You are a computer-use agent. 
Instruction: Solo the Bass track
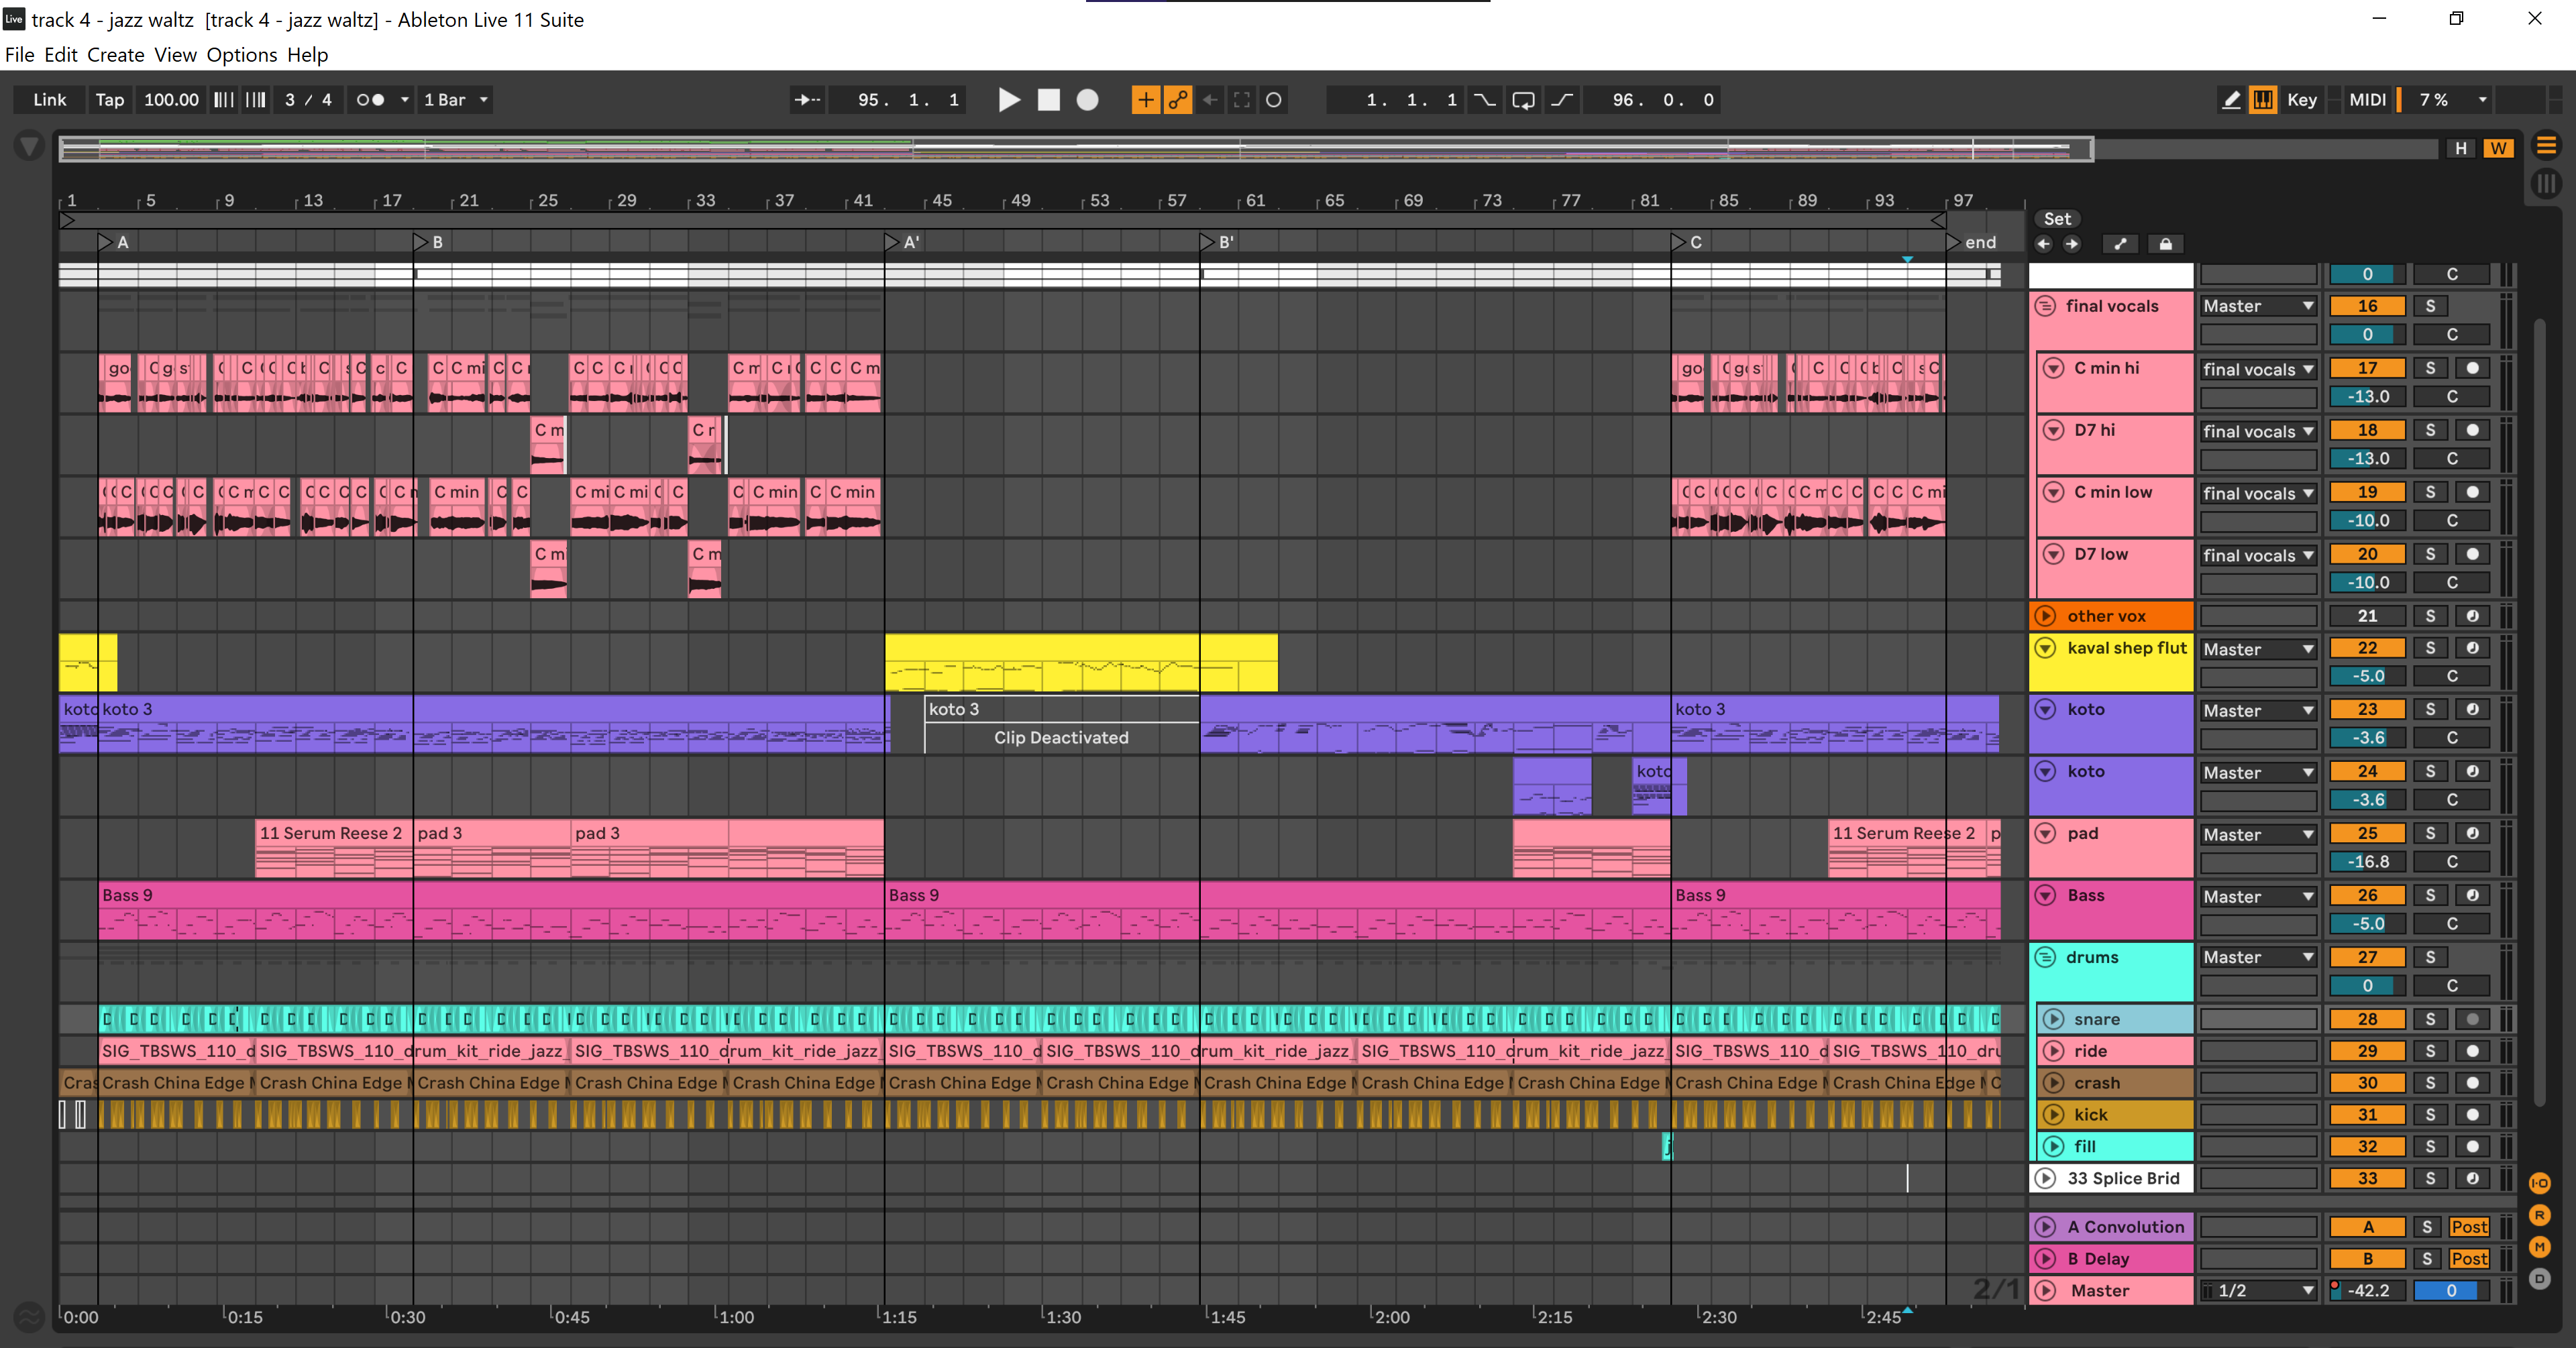[x=2430, y=896]
